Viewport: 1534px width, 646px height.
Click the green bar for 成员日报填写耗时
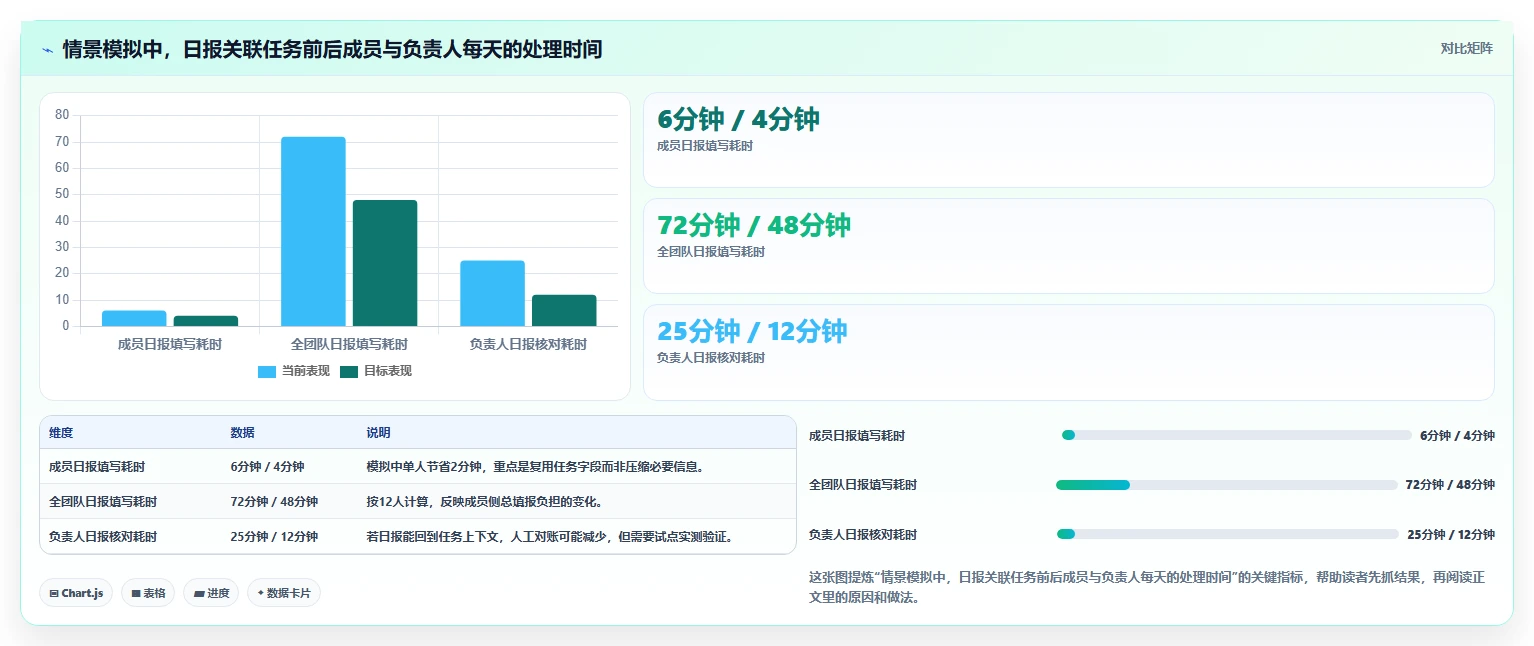[206, 321]
